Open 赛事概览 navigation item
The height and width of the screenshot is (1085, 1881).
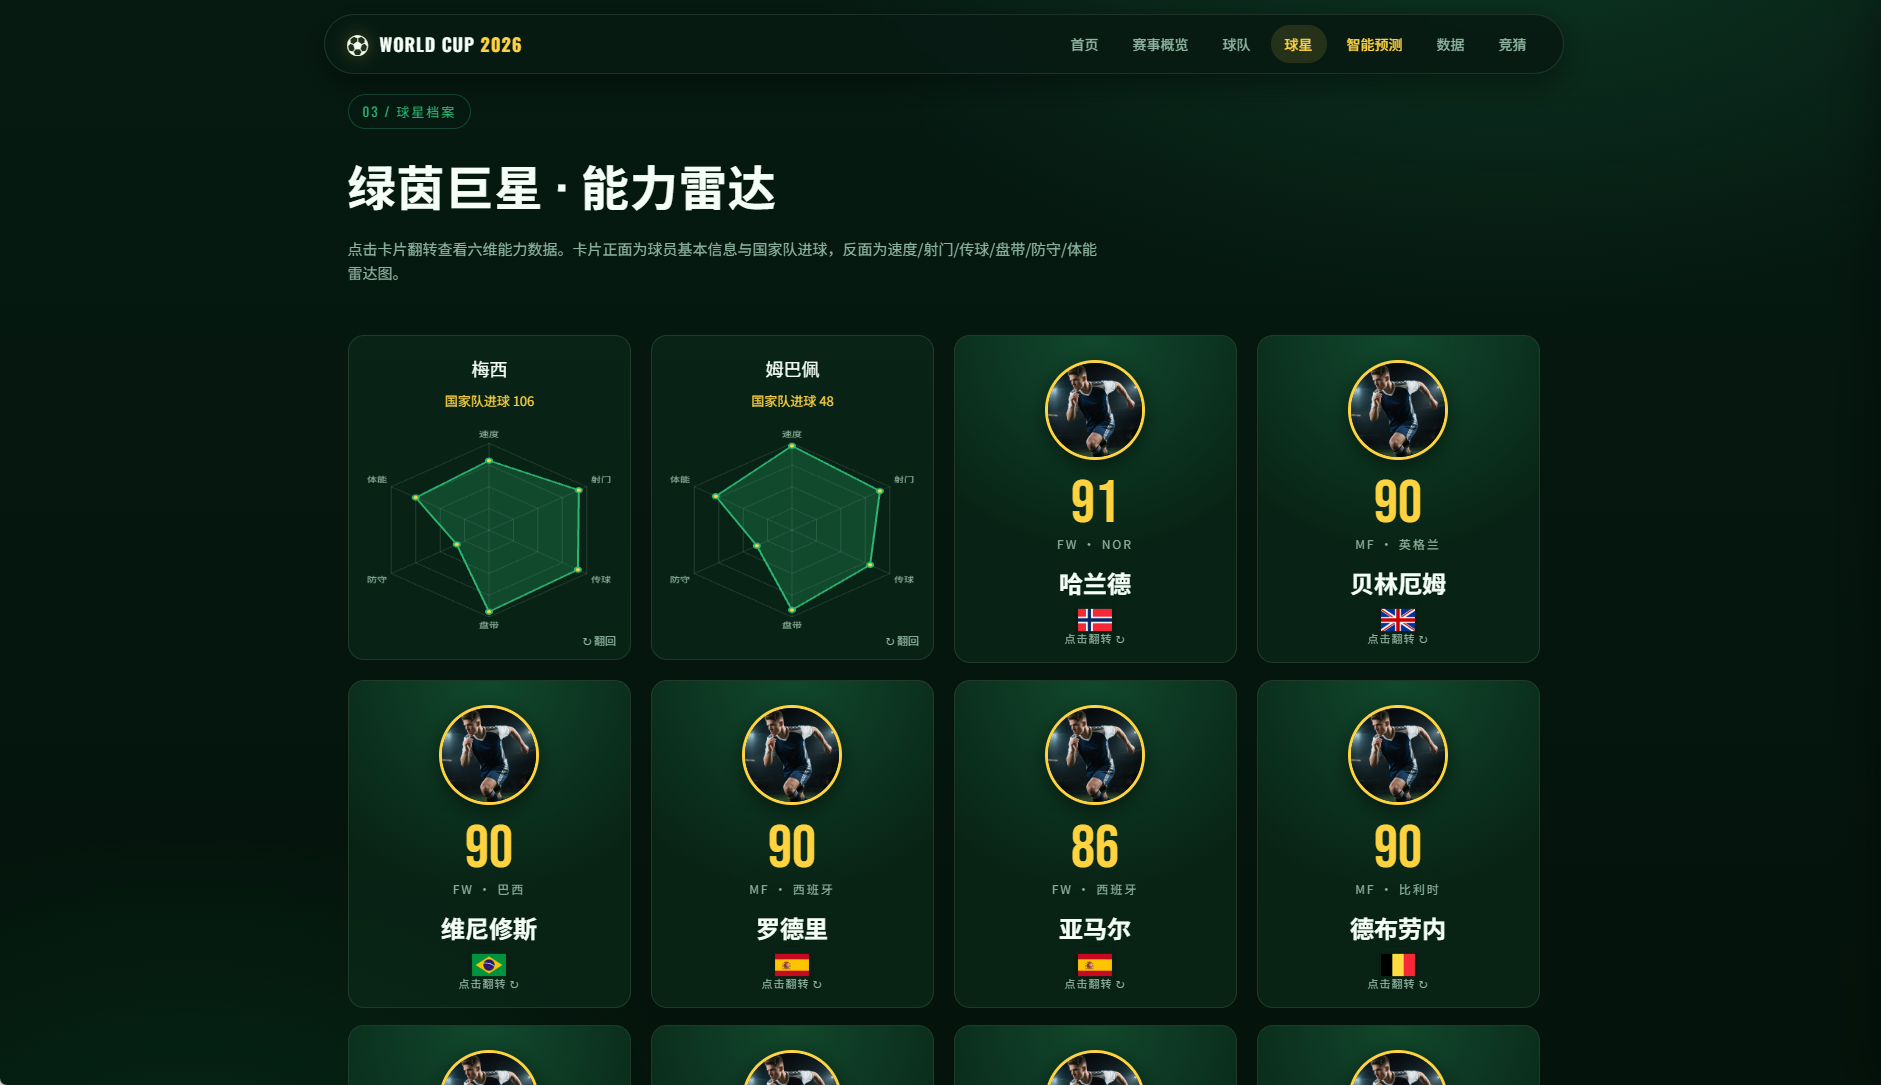point(1160,44)
